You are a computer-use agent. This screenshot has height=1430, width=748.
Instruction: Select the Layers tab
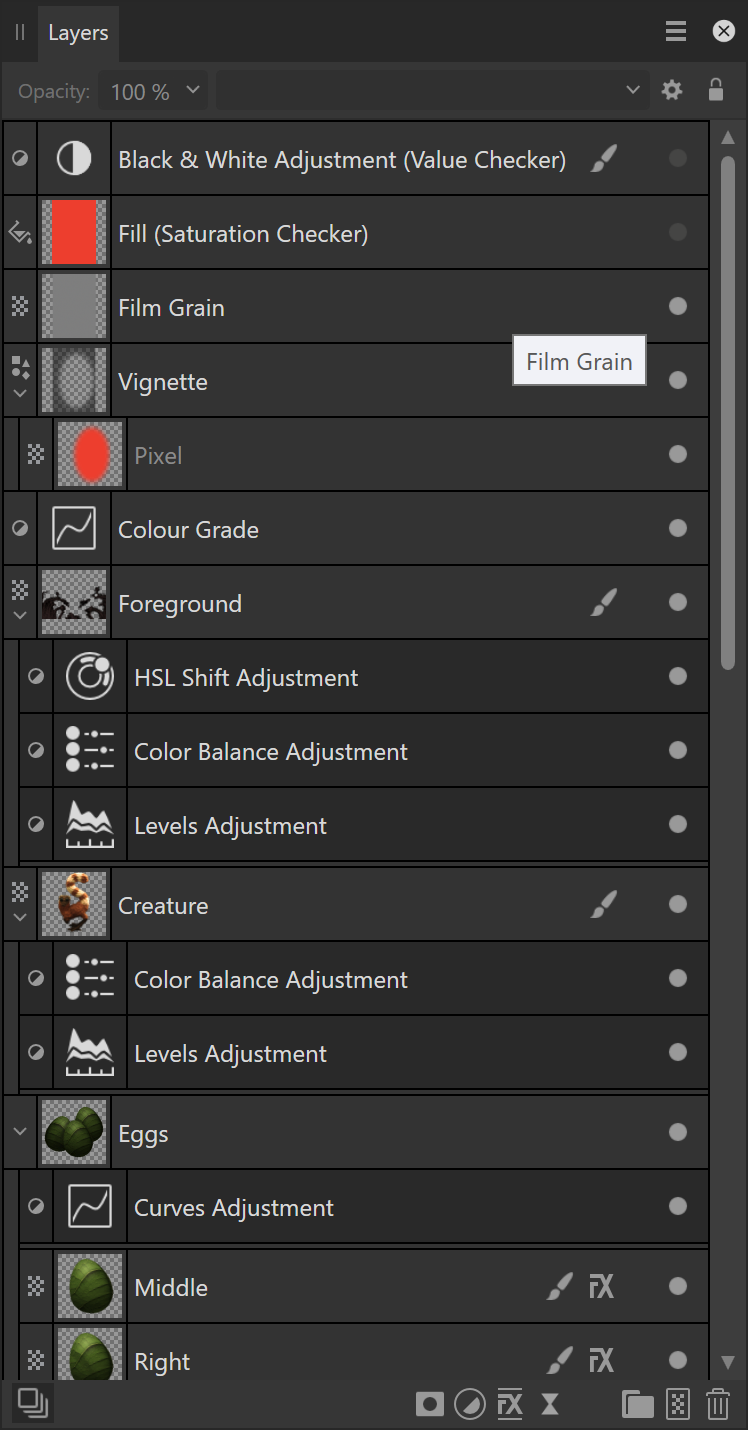tap(78, 33)
